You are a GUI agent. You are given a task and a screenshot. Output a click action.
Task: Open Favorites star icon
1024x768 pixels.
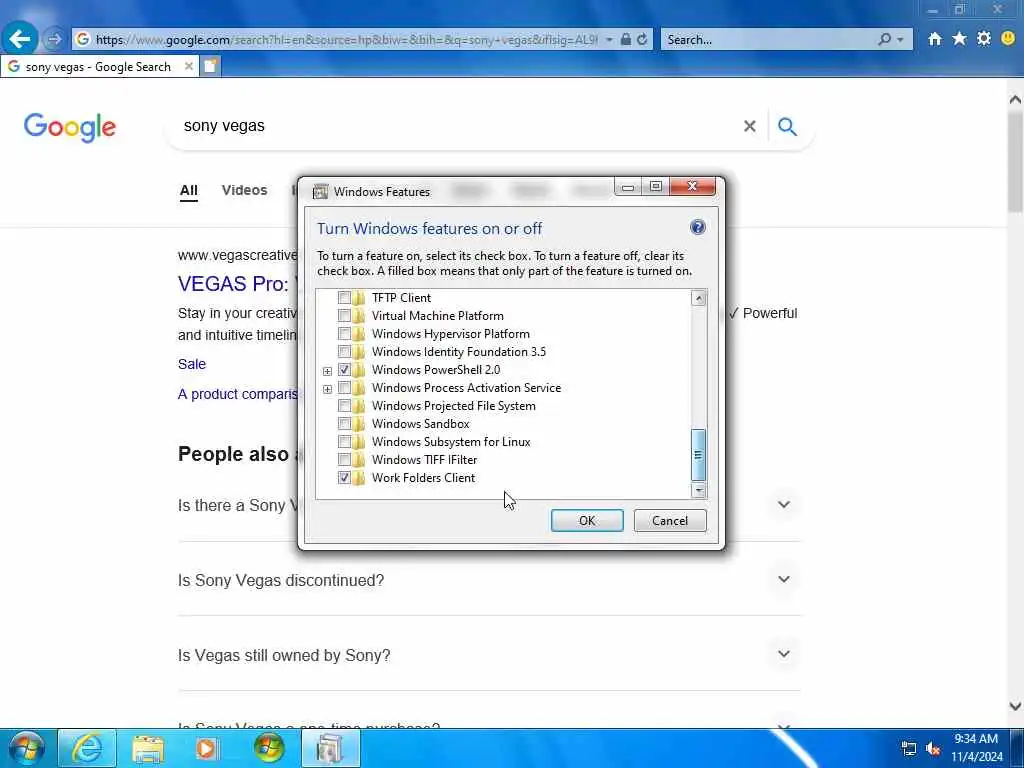pyautogui.click(x=959, y=39)
